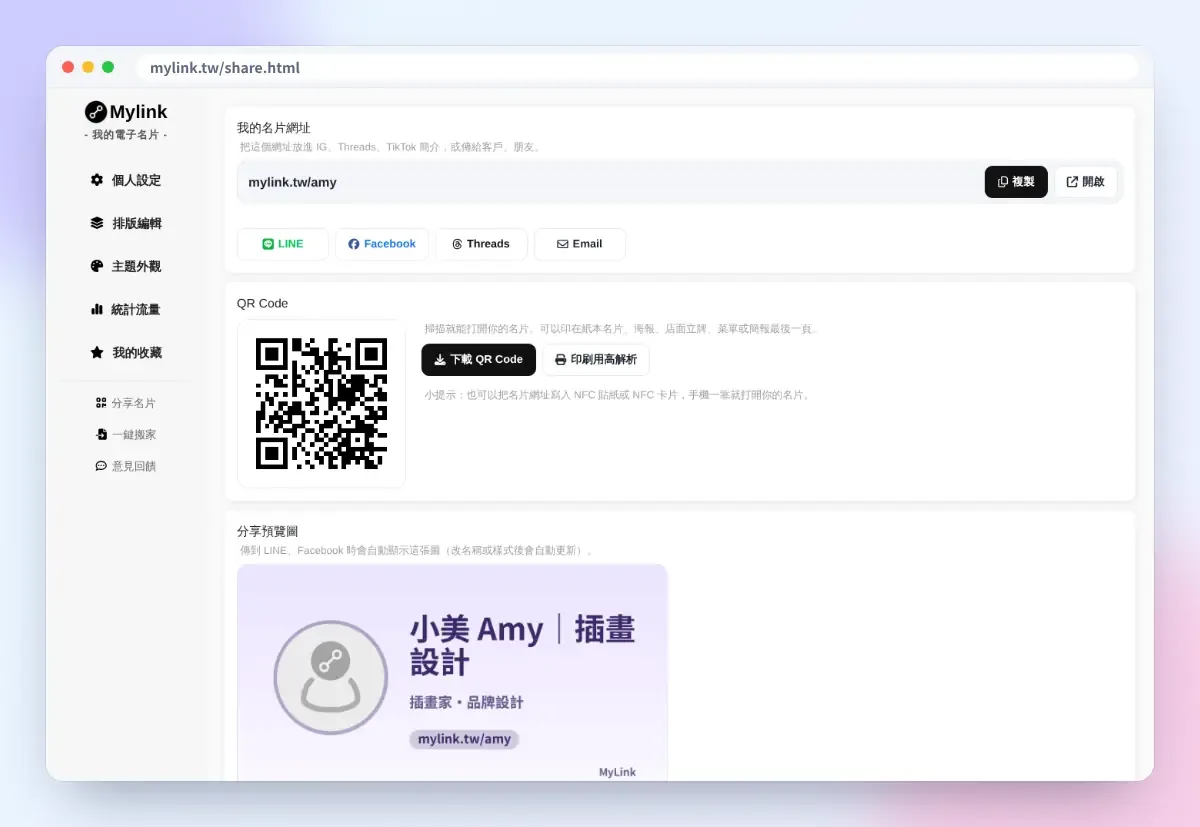Viewport: 1200px width, 827px height.
Task: Click the 小美 Amy｜插畫設計 title text
Action: [x=522, y=645]
